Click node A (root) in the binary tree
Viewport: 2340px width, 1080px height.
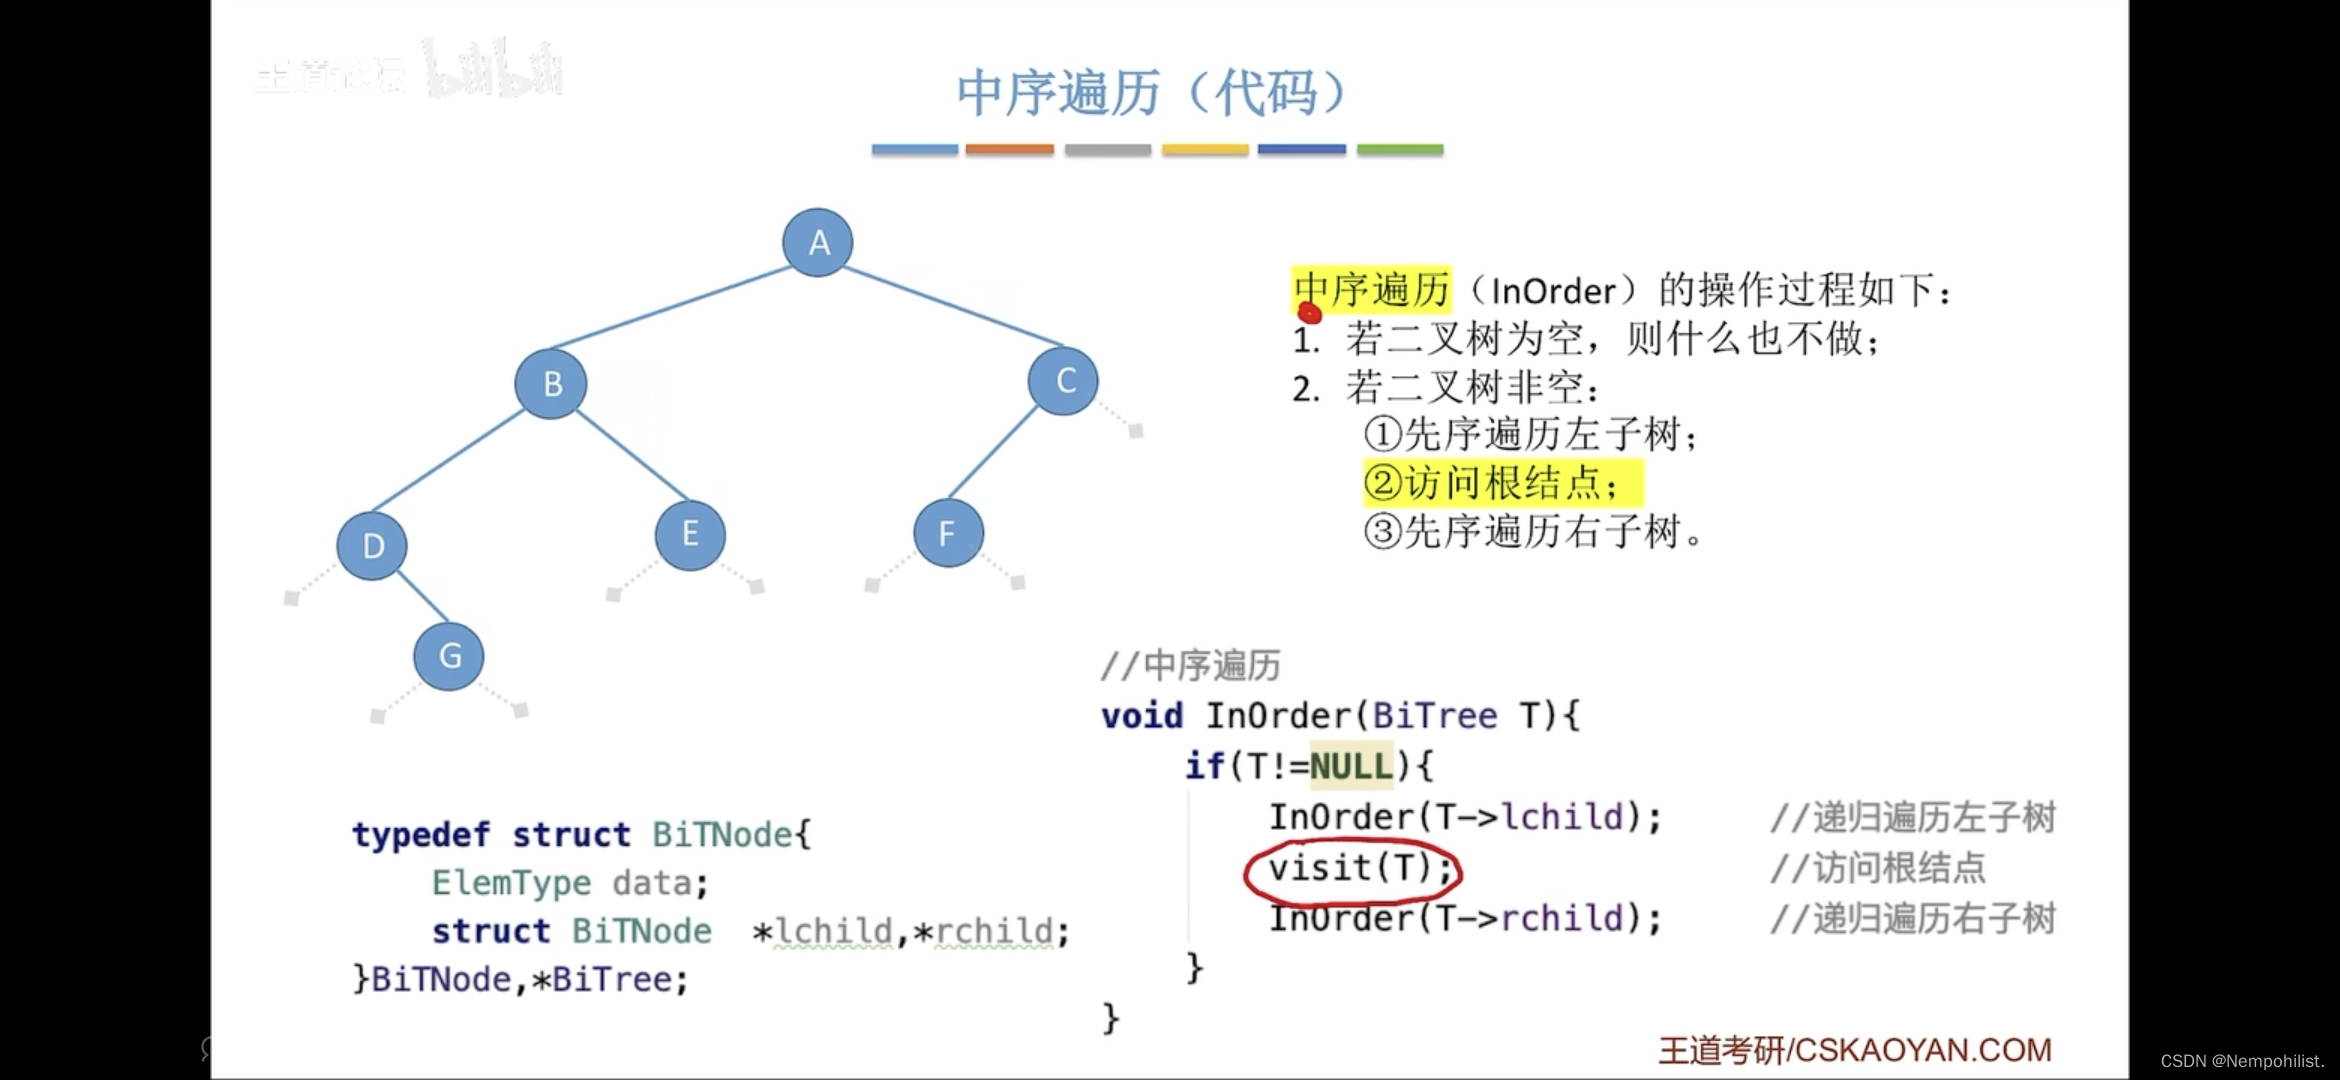click(818, 243)
